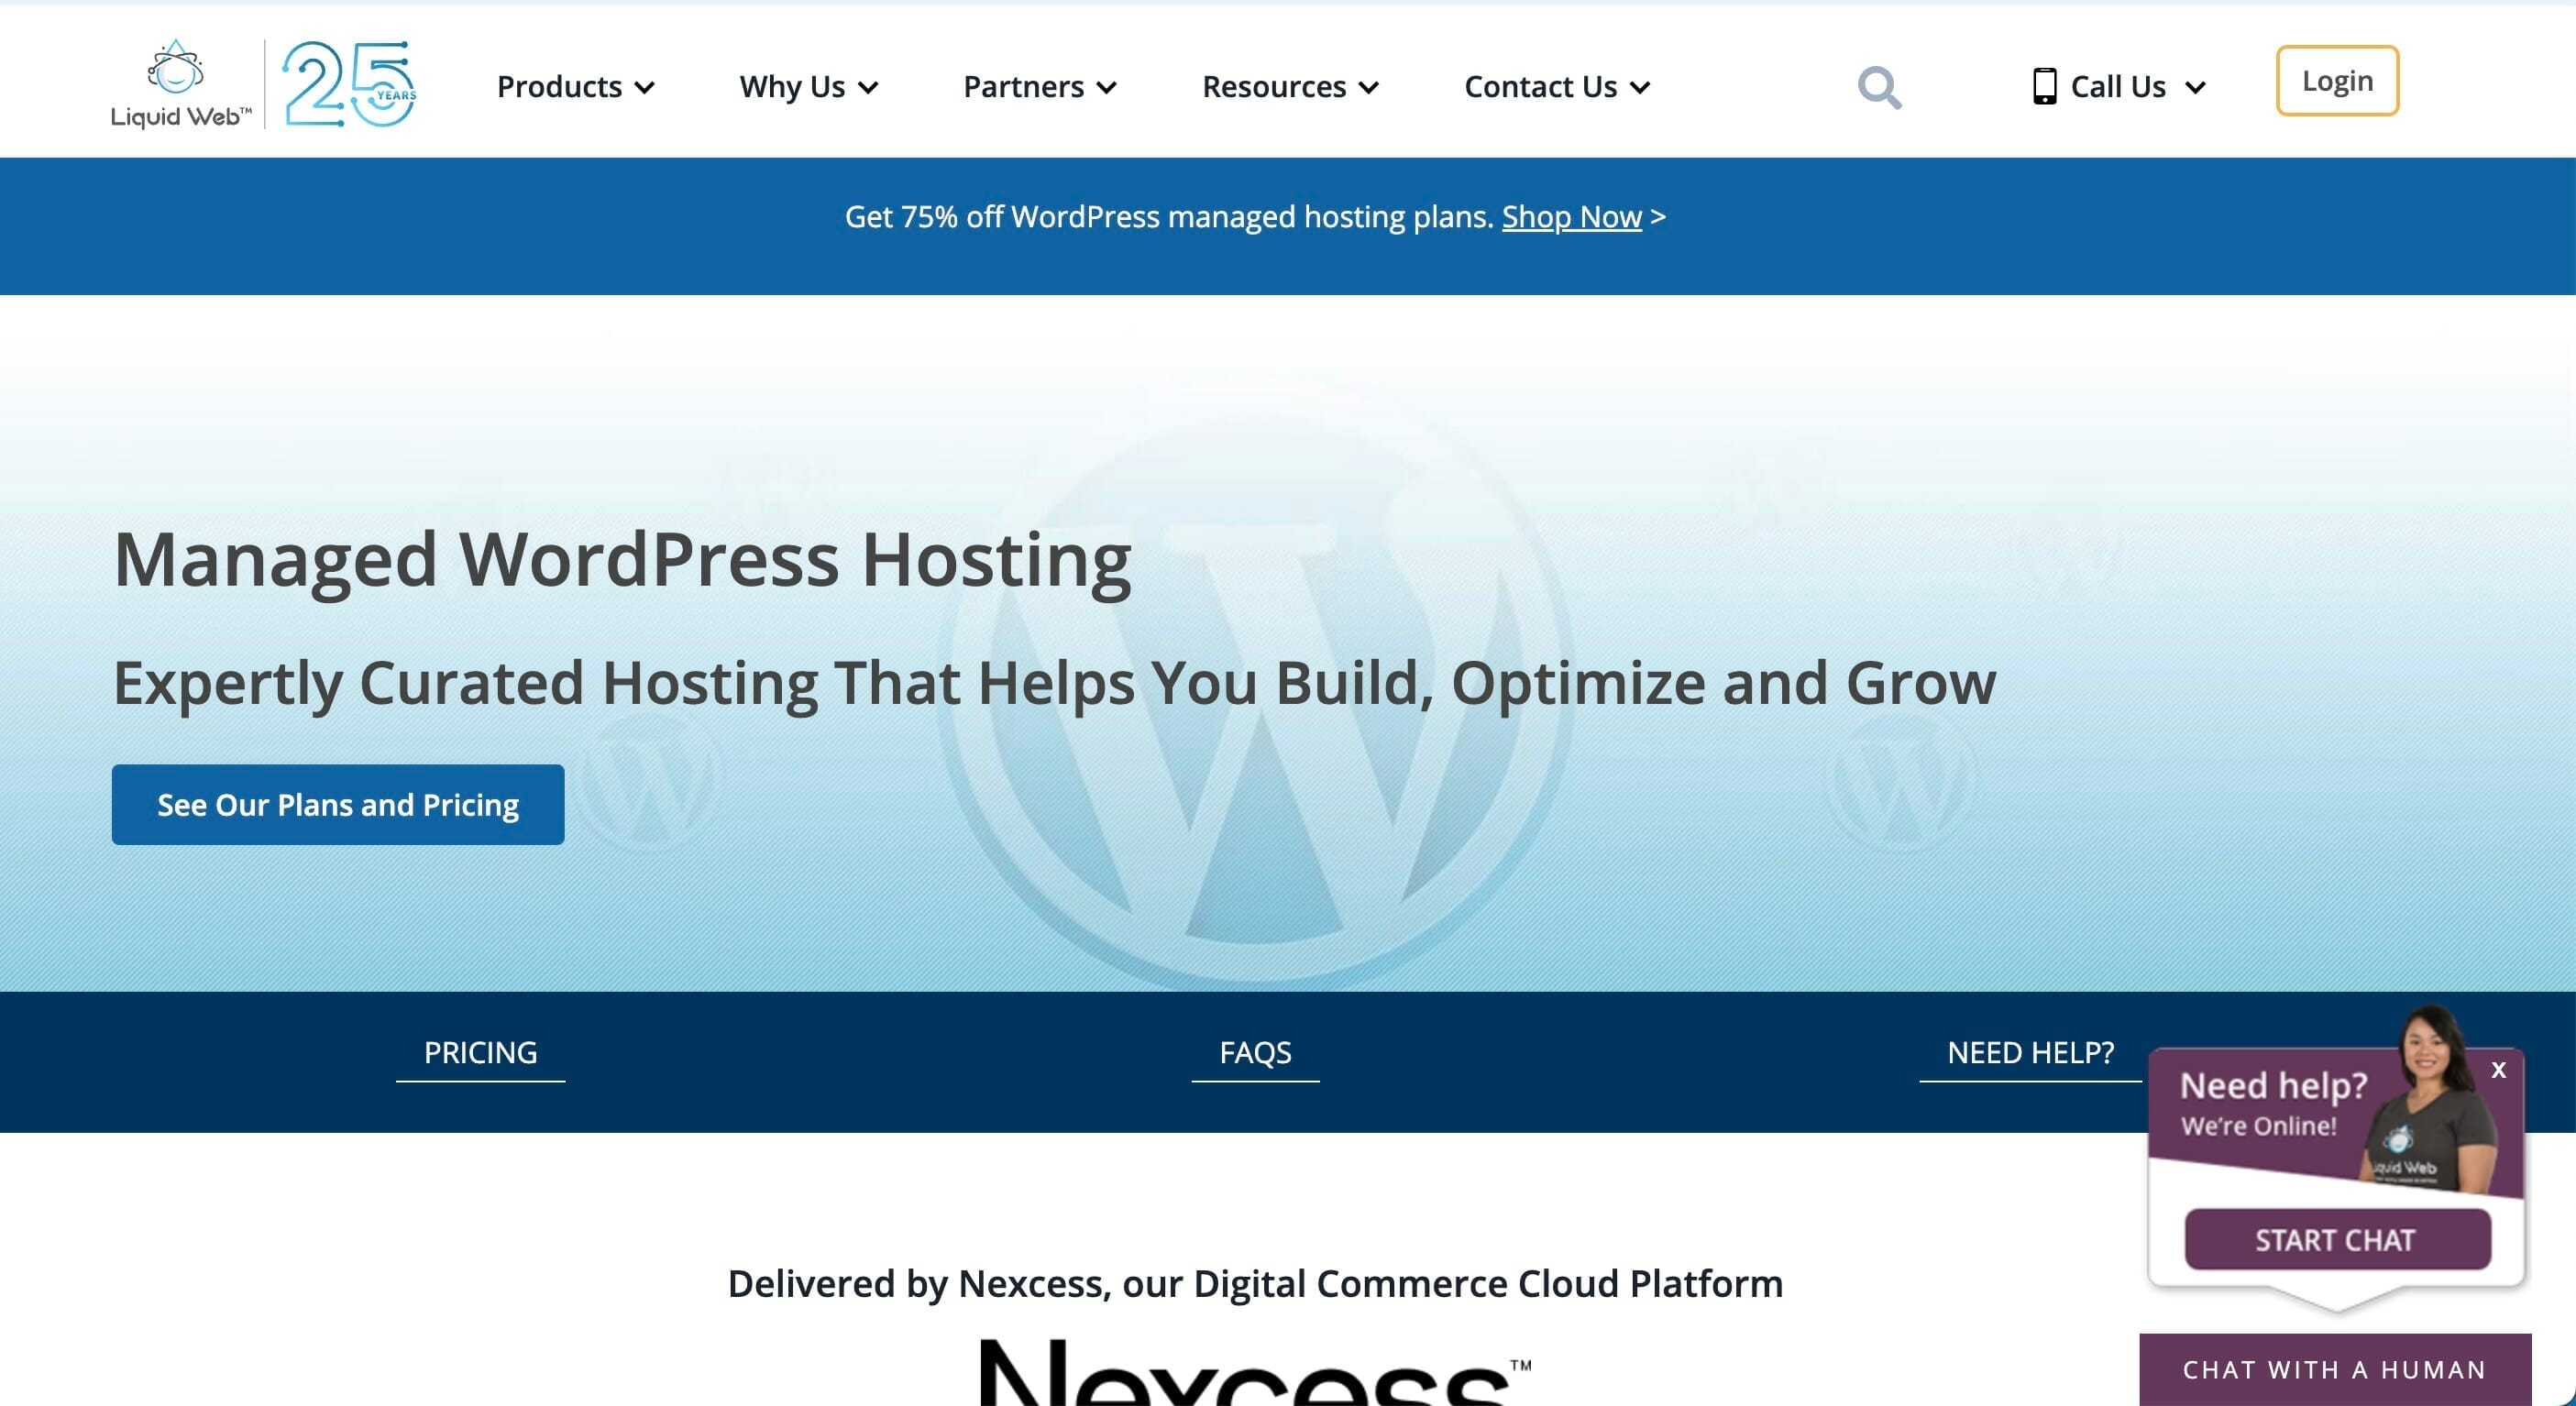Open the Contact Us menu
Image resolution: width=2576 pixels, height=1406 pixels.
(1557, 87)
